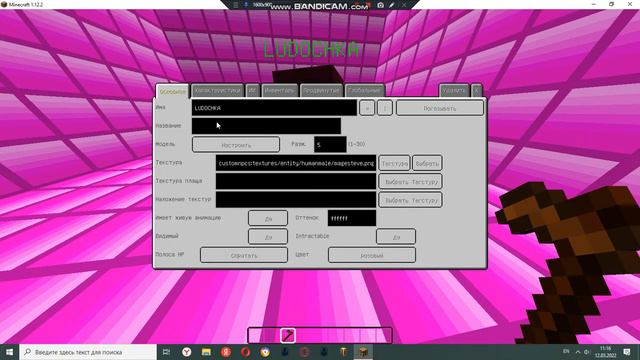Screen dimensions: 640x360
Task: Click the Bandicam microphone icon
Action: pyautogui.click(x=246, y=5)
